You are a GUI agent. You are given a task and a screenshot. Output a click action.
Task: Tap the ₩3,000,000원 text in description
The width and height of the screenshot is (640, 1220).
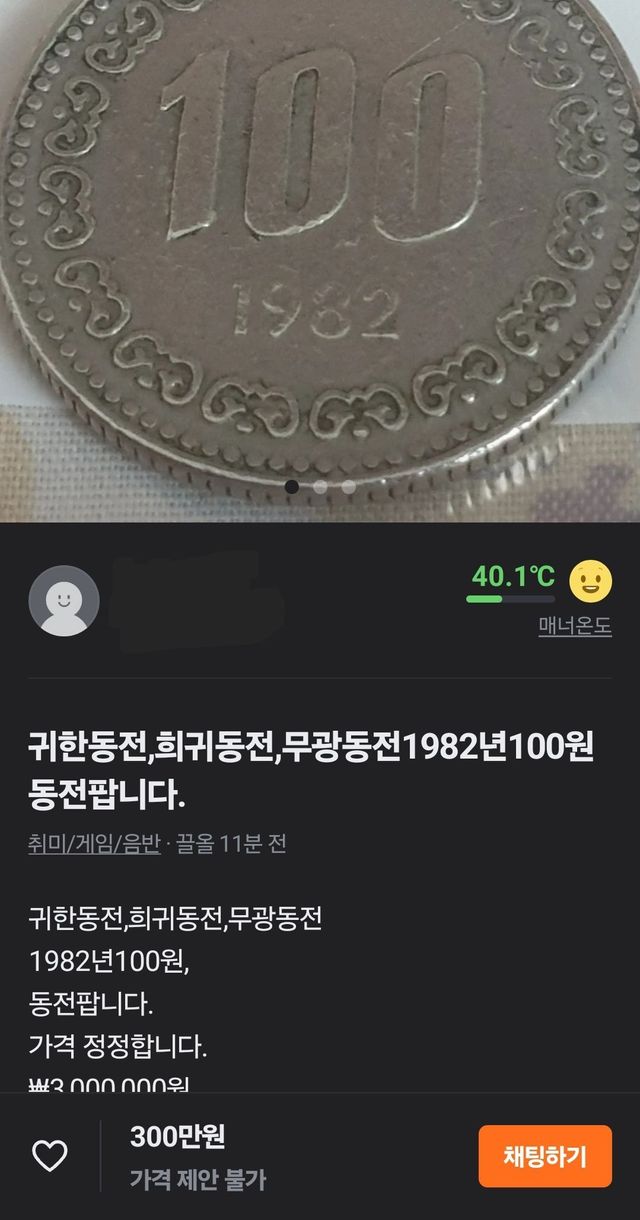[x=108, y=1084]
